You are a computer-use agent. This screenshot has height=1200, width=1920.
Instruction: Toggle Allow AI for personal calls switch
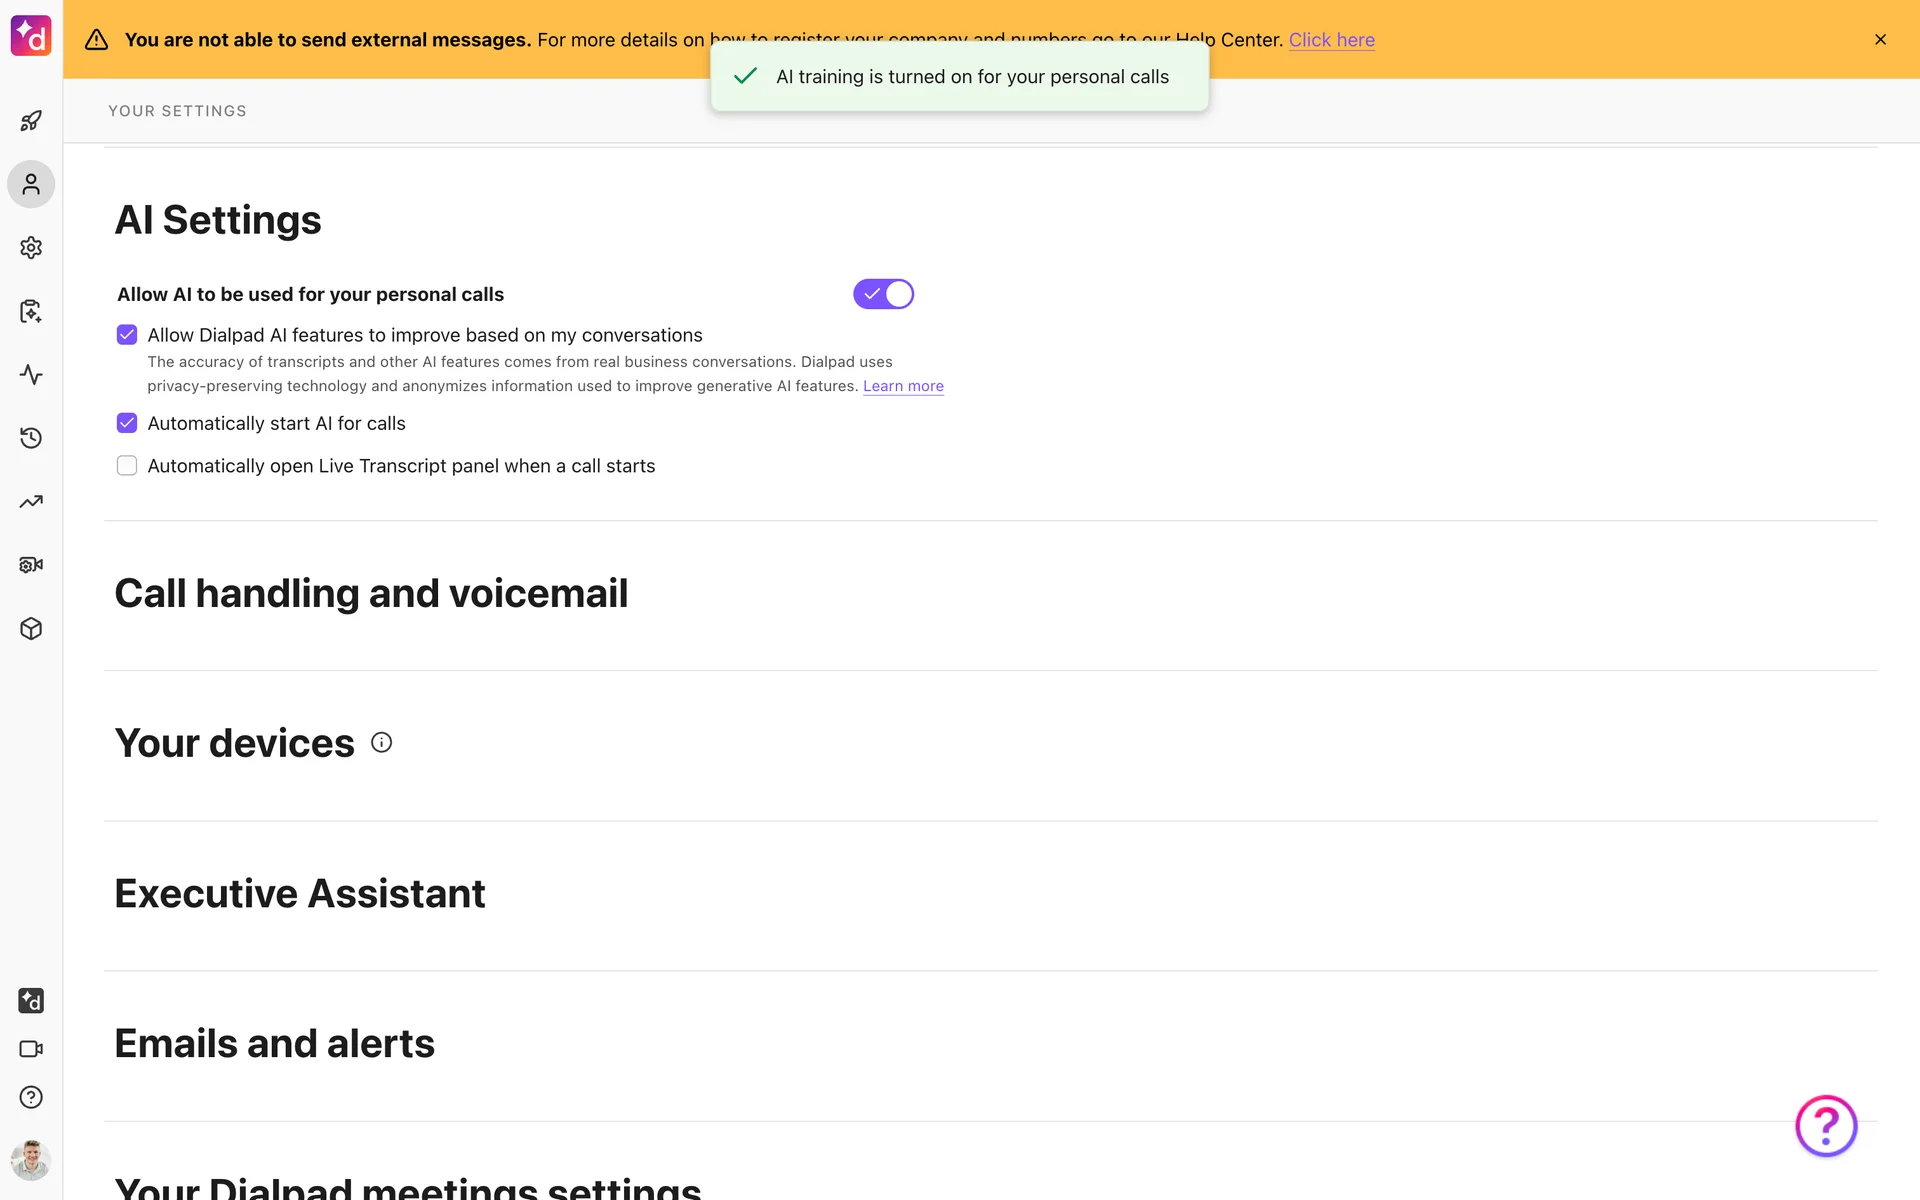tap(883, 294)
